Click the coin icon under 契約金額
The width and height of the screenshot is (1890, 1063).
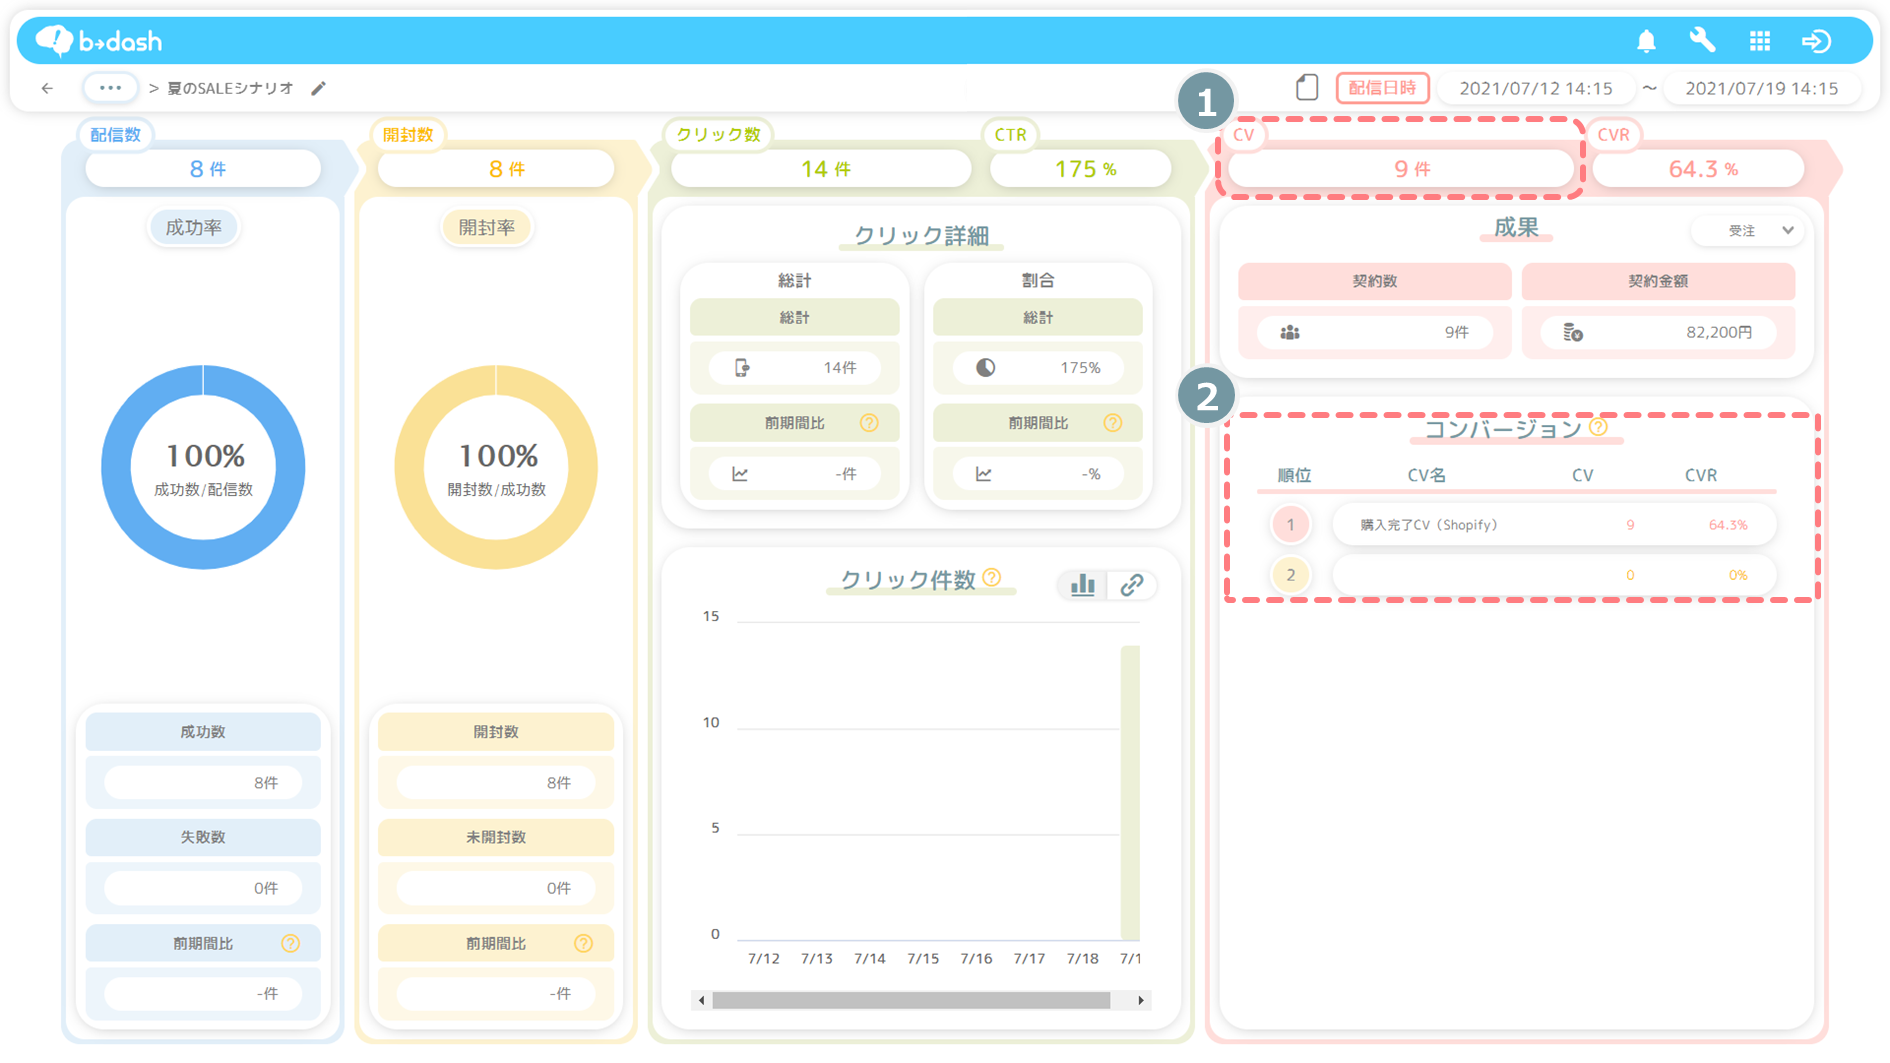[x=1572, y=332]
